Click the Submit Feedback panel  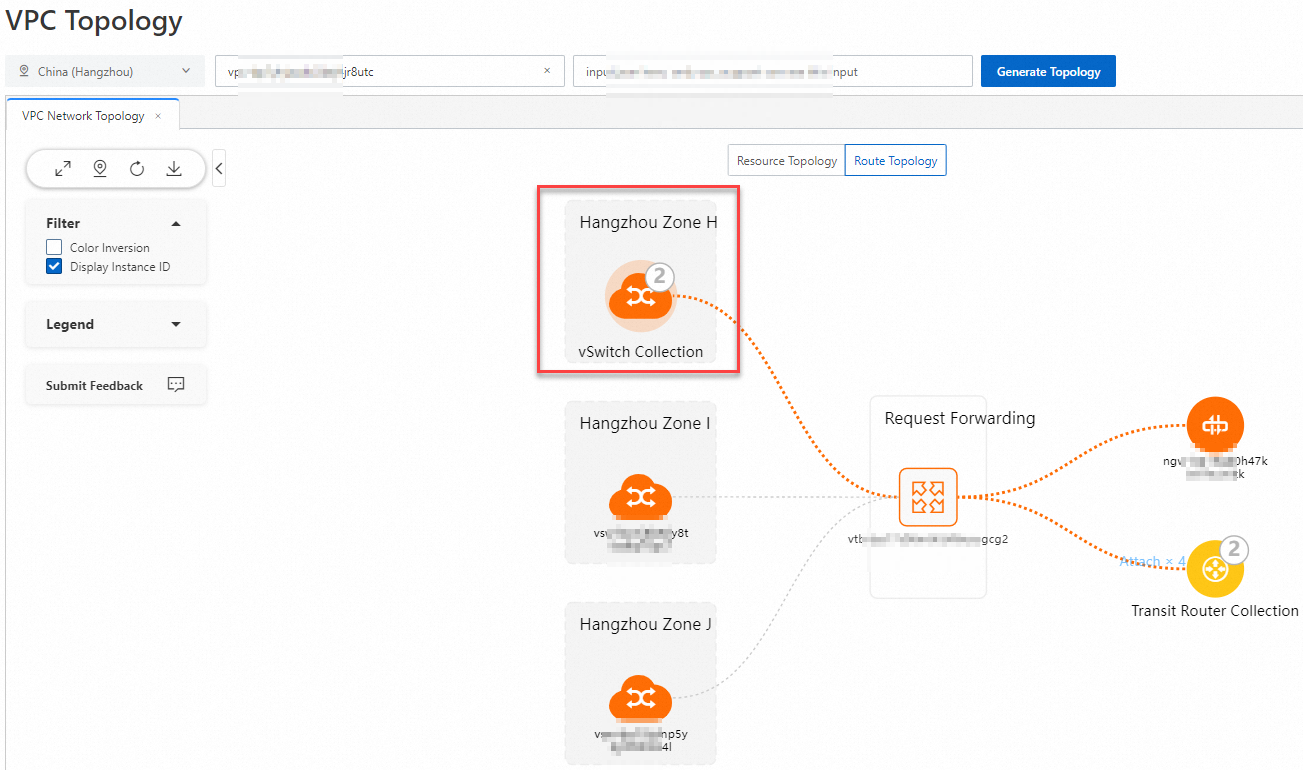click(115, 385)
